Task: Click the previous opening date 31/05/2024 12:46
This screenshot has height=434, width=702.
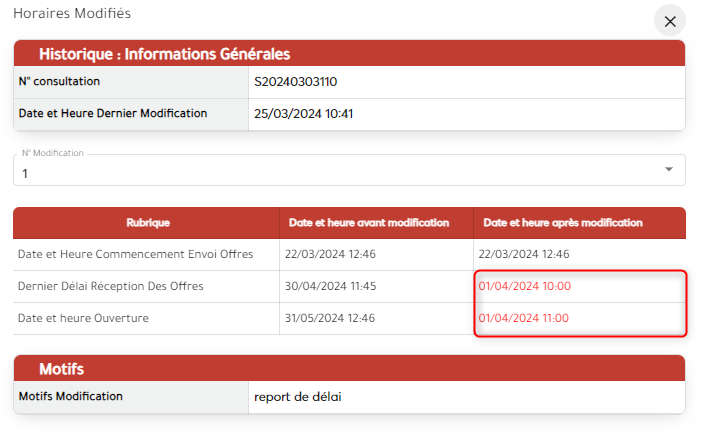Action: click(x=330, y=318)
